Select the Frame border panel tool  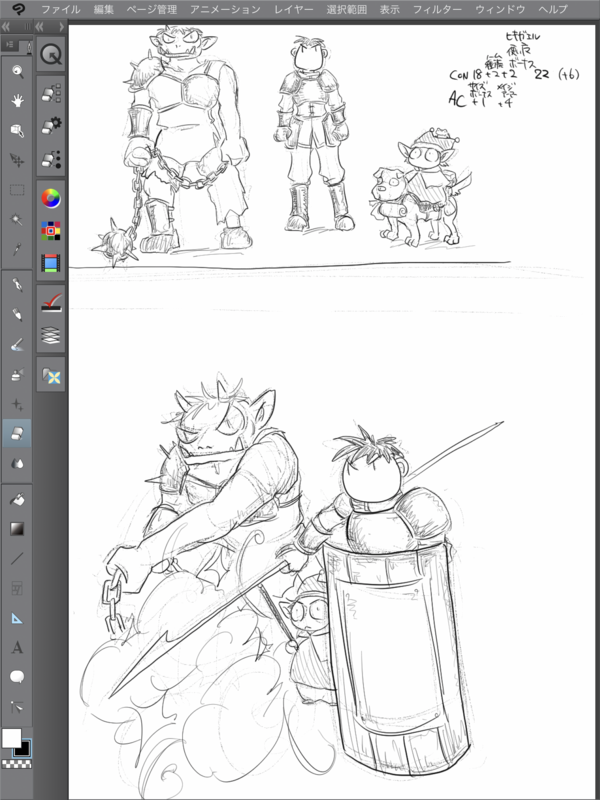tap(17, 588)
